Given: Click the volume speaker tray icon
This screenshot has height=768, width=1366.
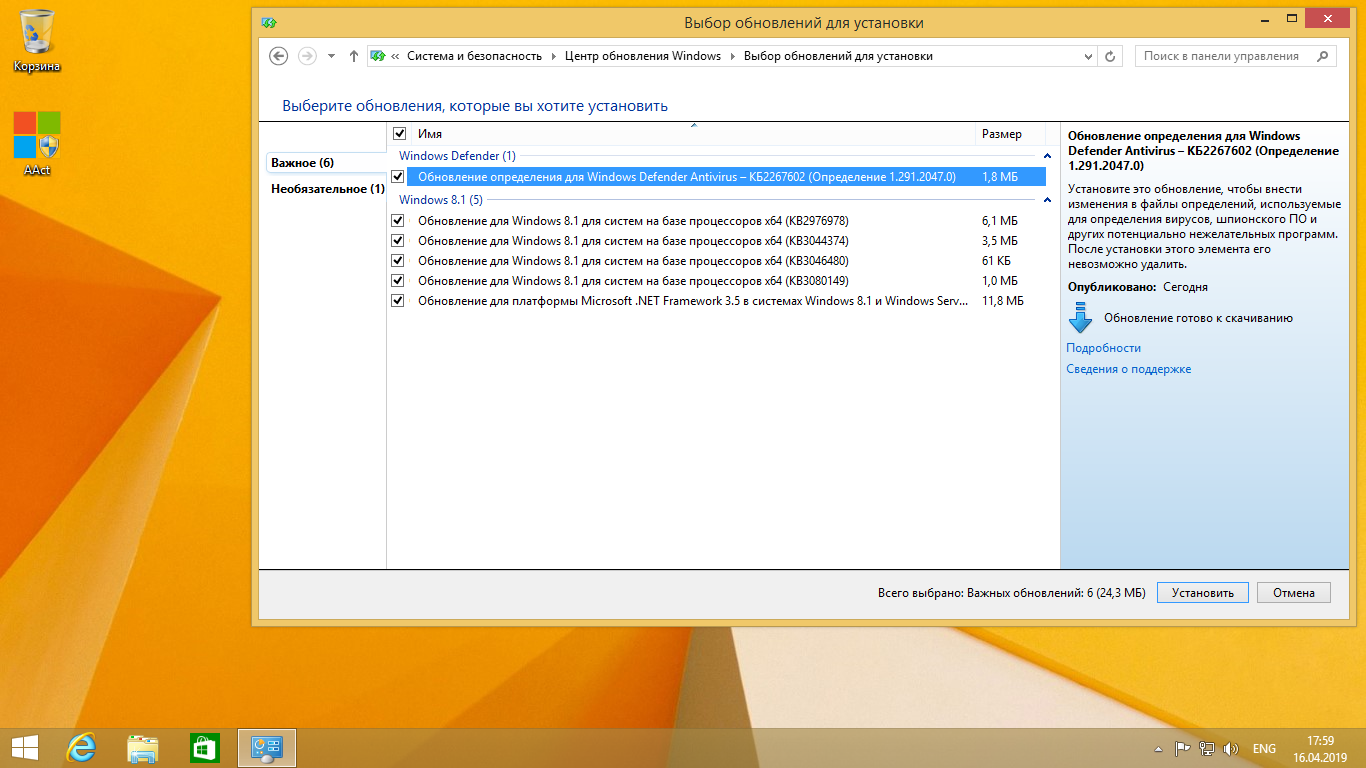Looking at the screenshot, I should pos(1231,748).
